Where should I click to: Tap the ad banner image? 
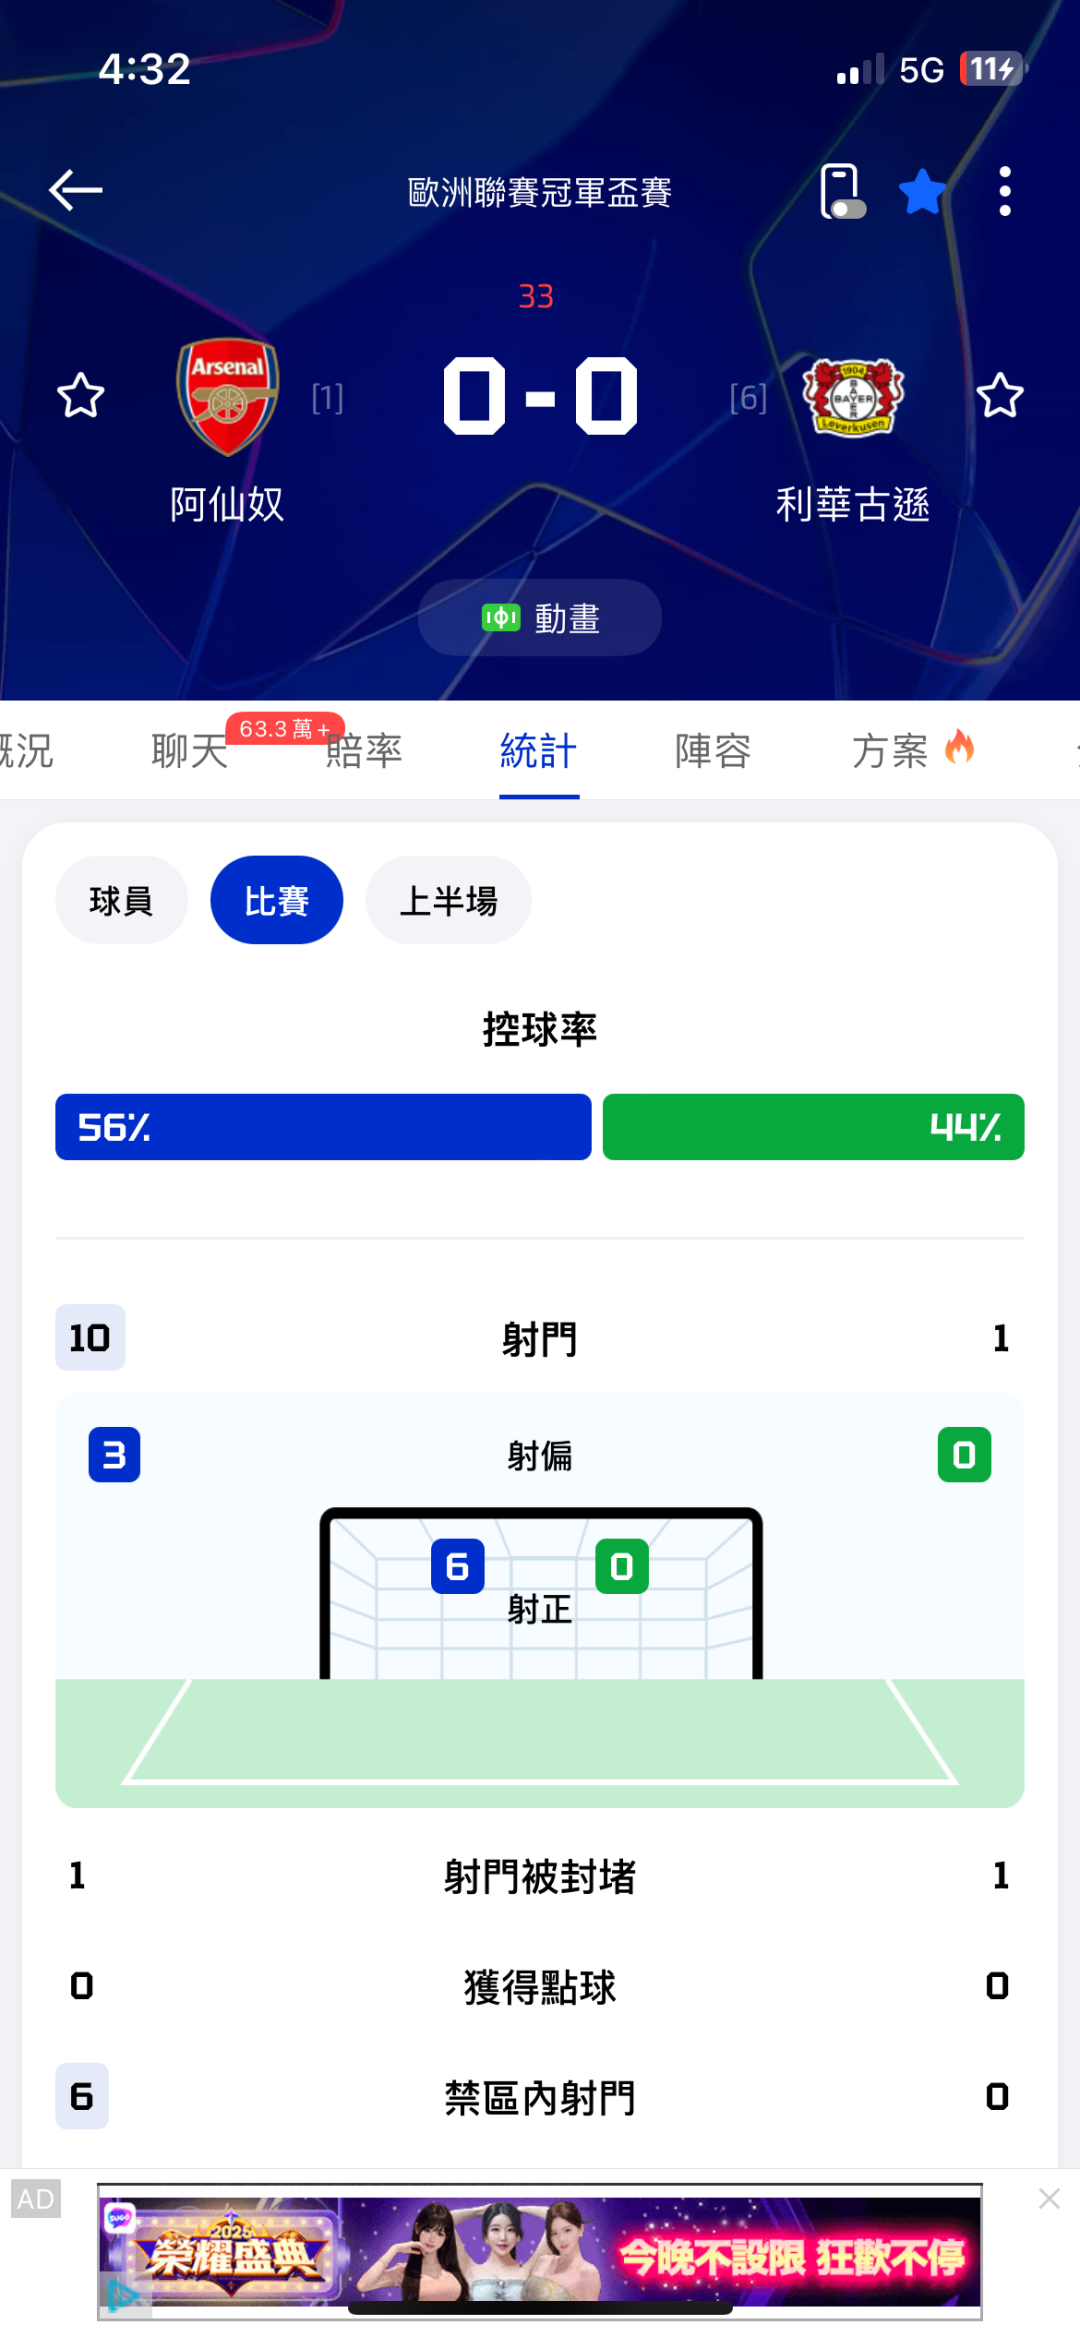click(x=540, y=2251)
